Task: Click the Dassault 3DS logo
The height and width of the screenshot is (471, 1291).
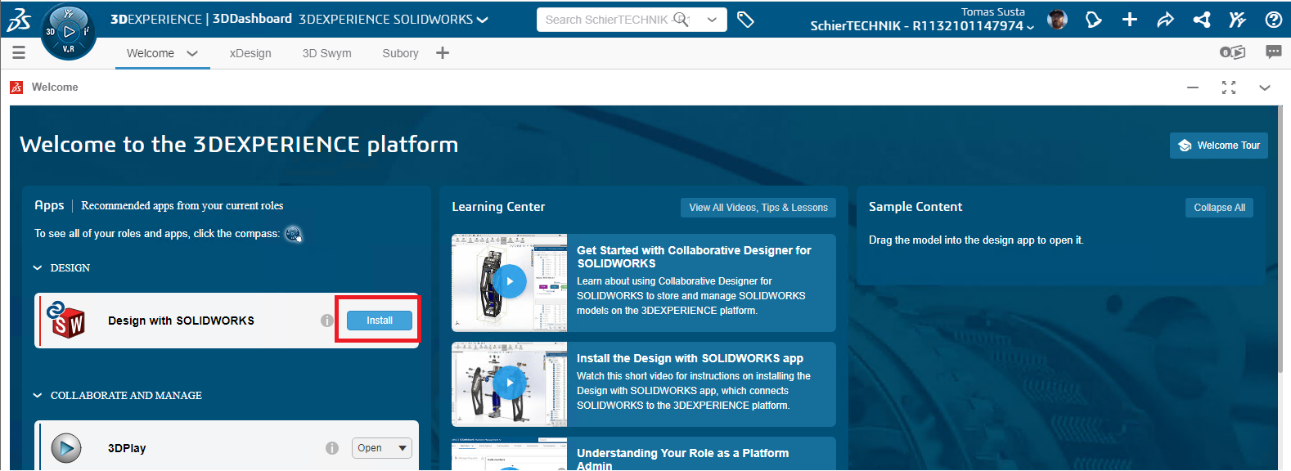Action: [x=18, y=19]
